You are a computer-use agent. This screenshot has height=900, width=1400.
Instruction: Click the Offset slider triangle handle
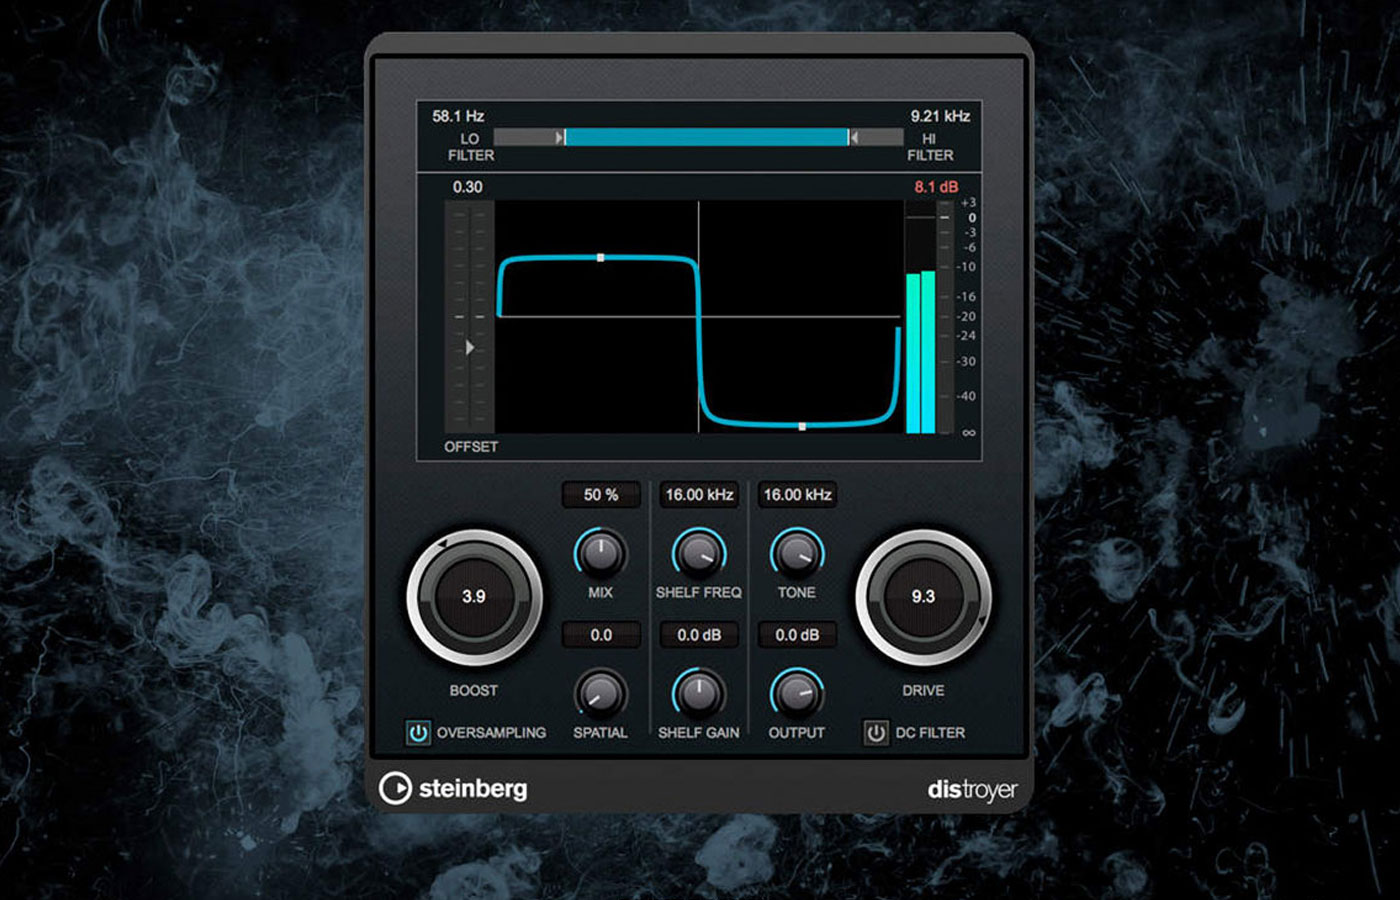pos(470,347)
